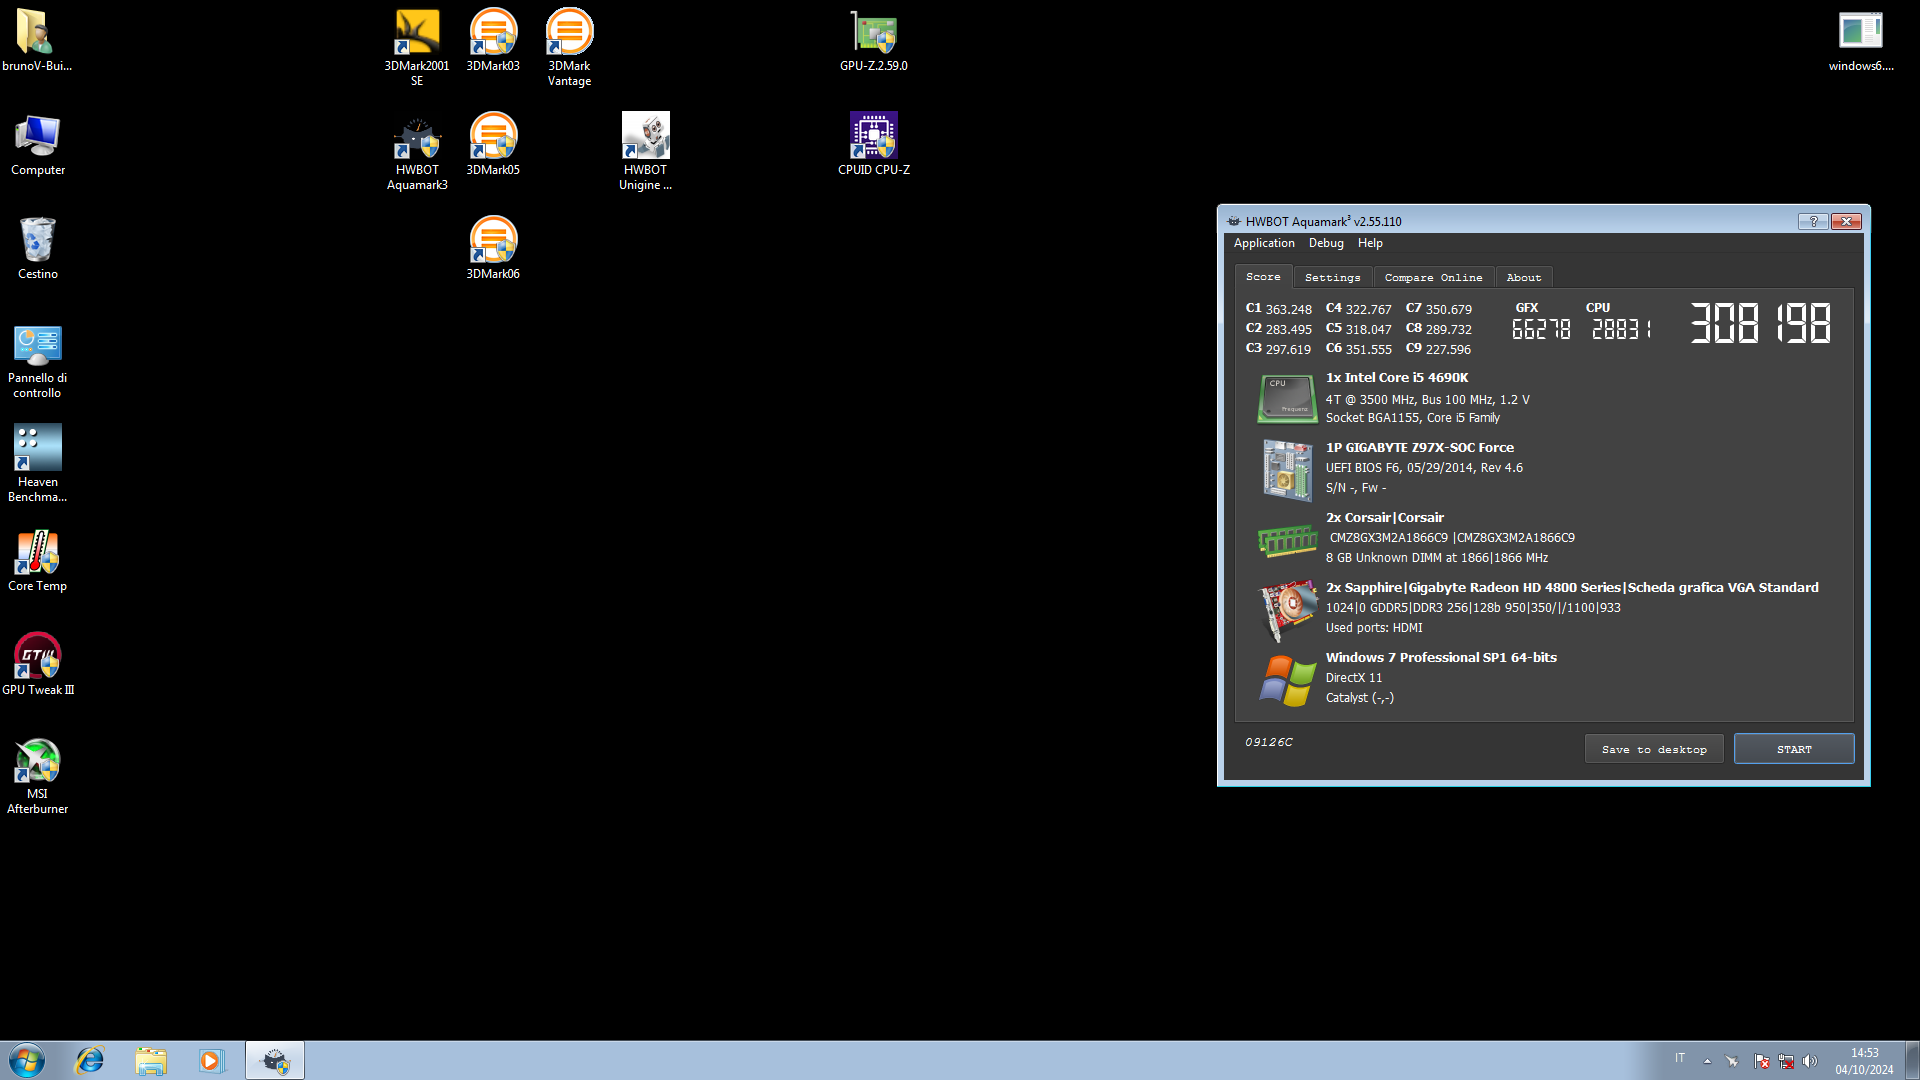Click the 09126C code in Aquamark
1920x1080 pixels.
(x=1268, y=742)
